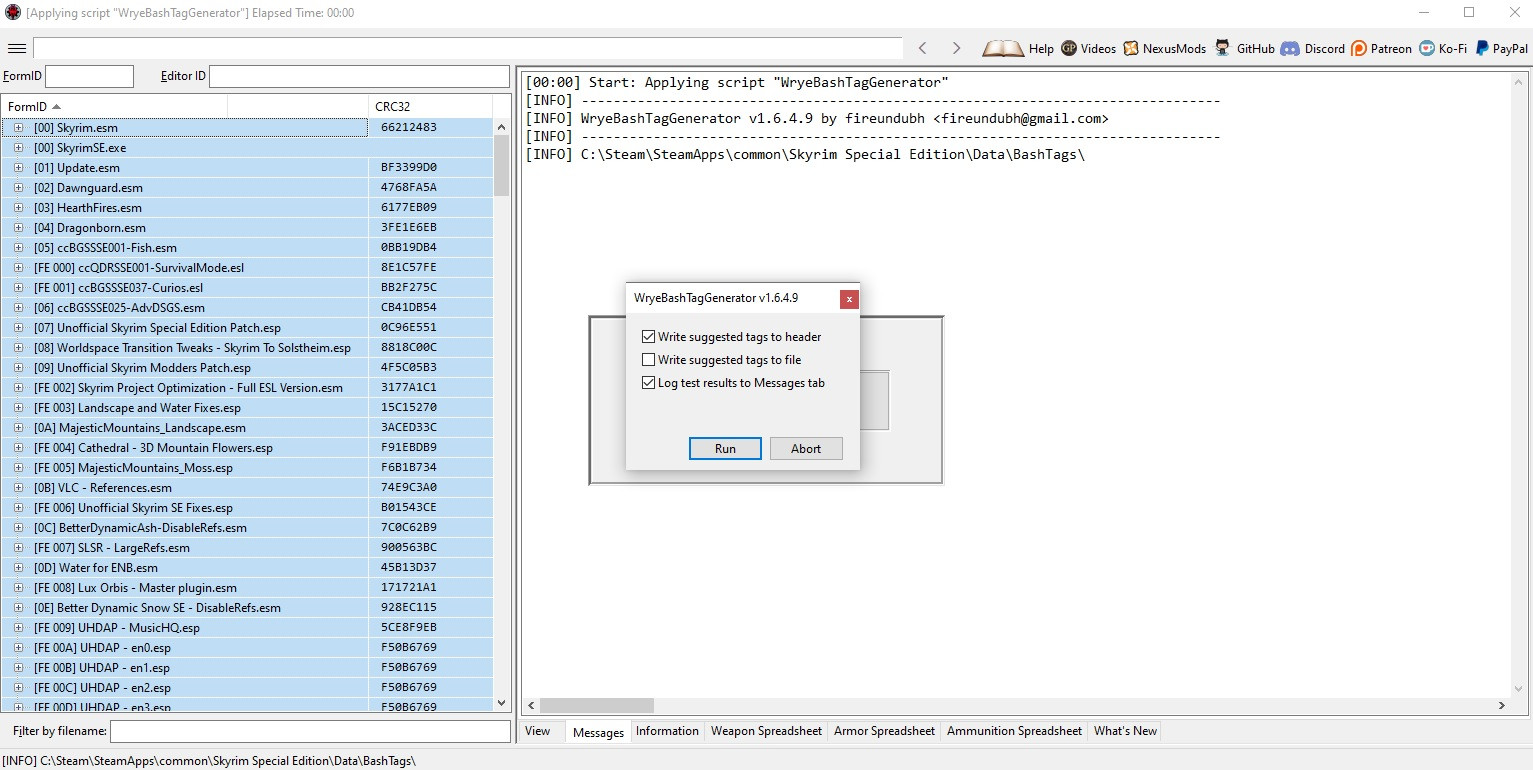Open NexusMods page
This screenshot has width=1533, height=770.
(1164, 48)
